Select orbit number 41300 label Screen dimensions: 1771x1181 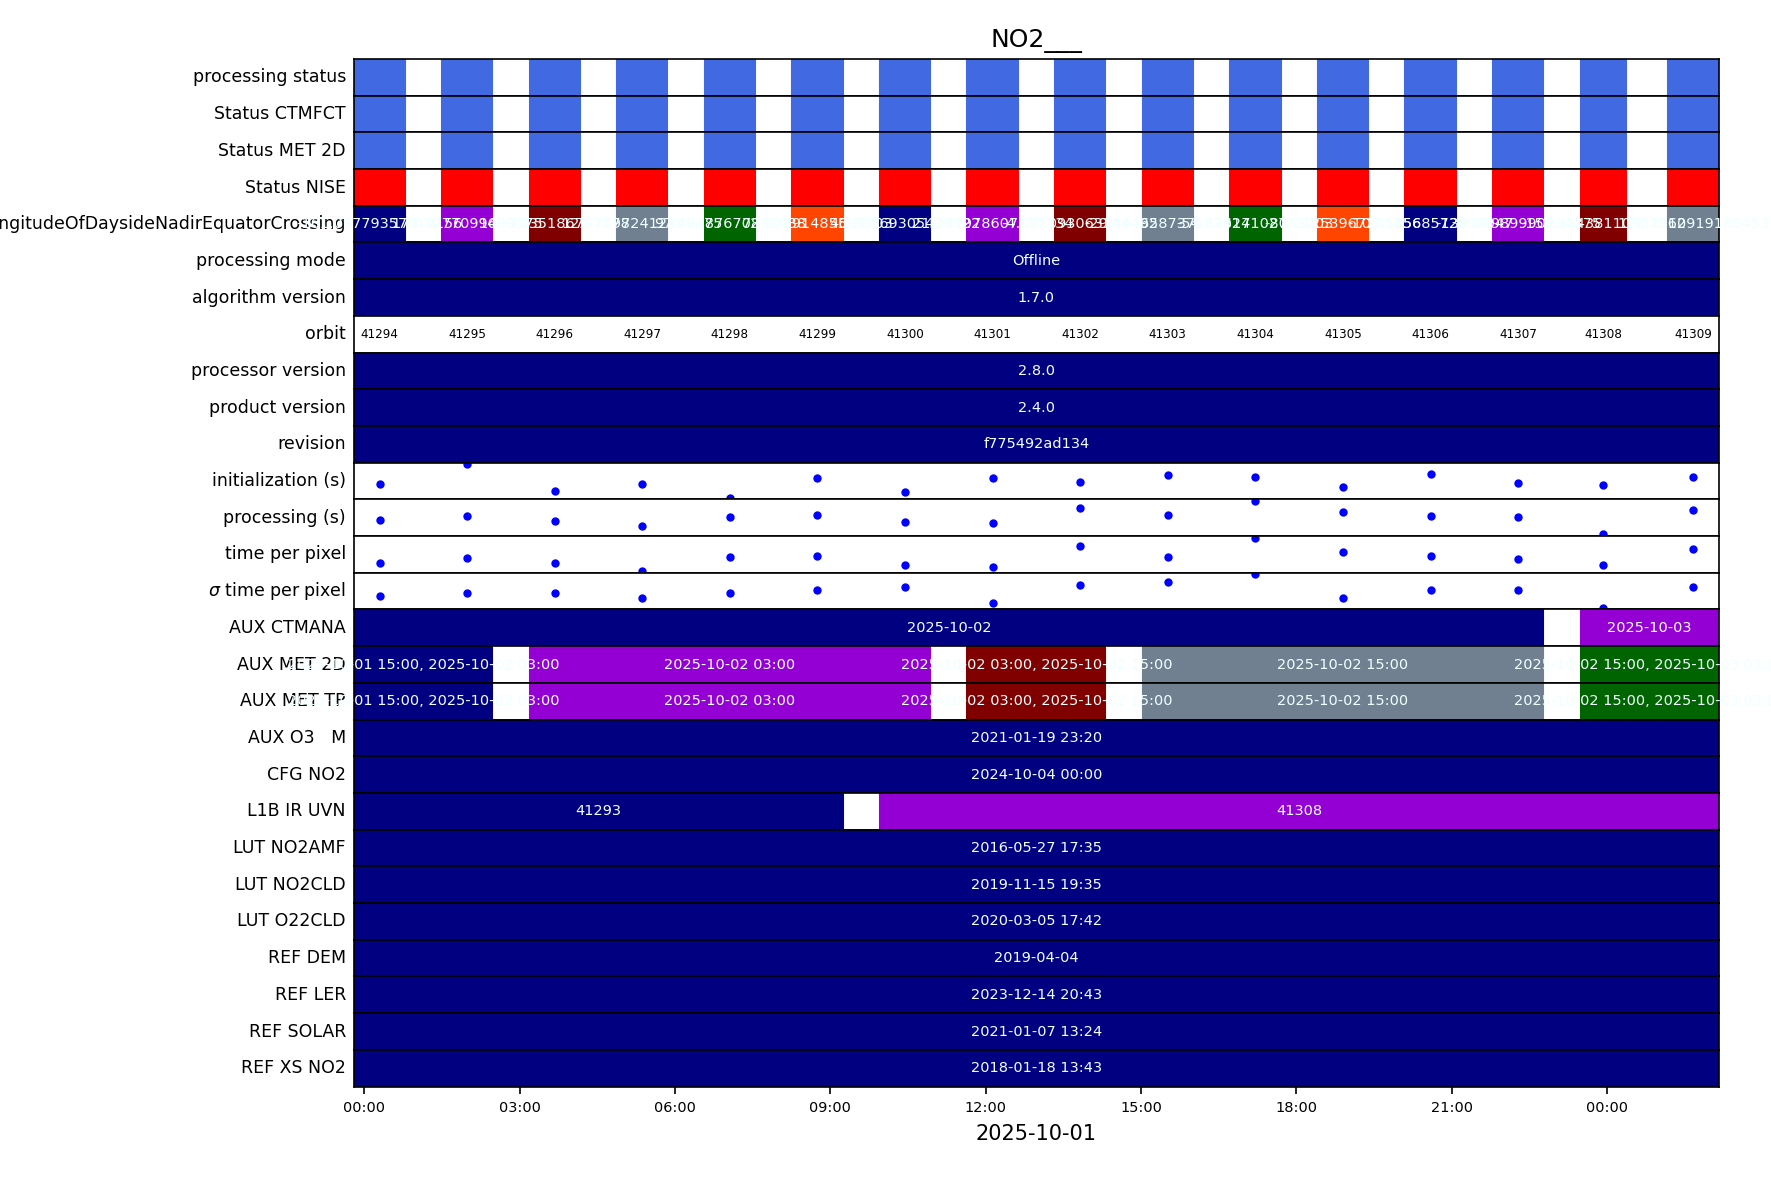tap(904, 334)
